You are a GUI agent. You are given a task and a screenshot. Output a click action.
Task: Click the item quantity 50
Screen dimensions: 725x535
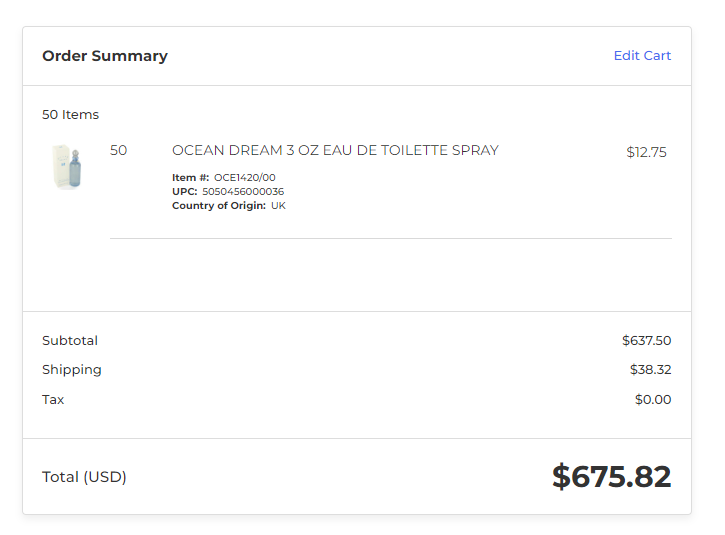[x=118, y=150]
